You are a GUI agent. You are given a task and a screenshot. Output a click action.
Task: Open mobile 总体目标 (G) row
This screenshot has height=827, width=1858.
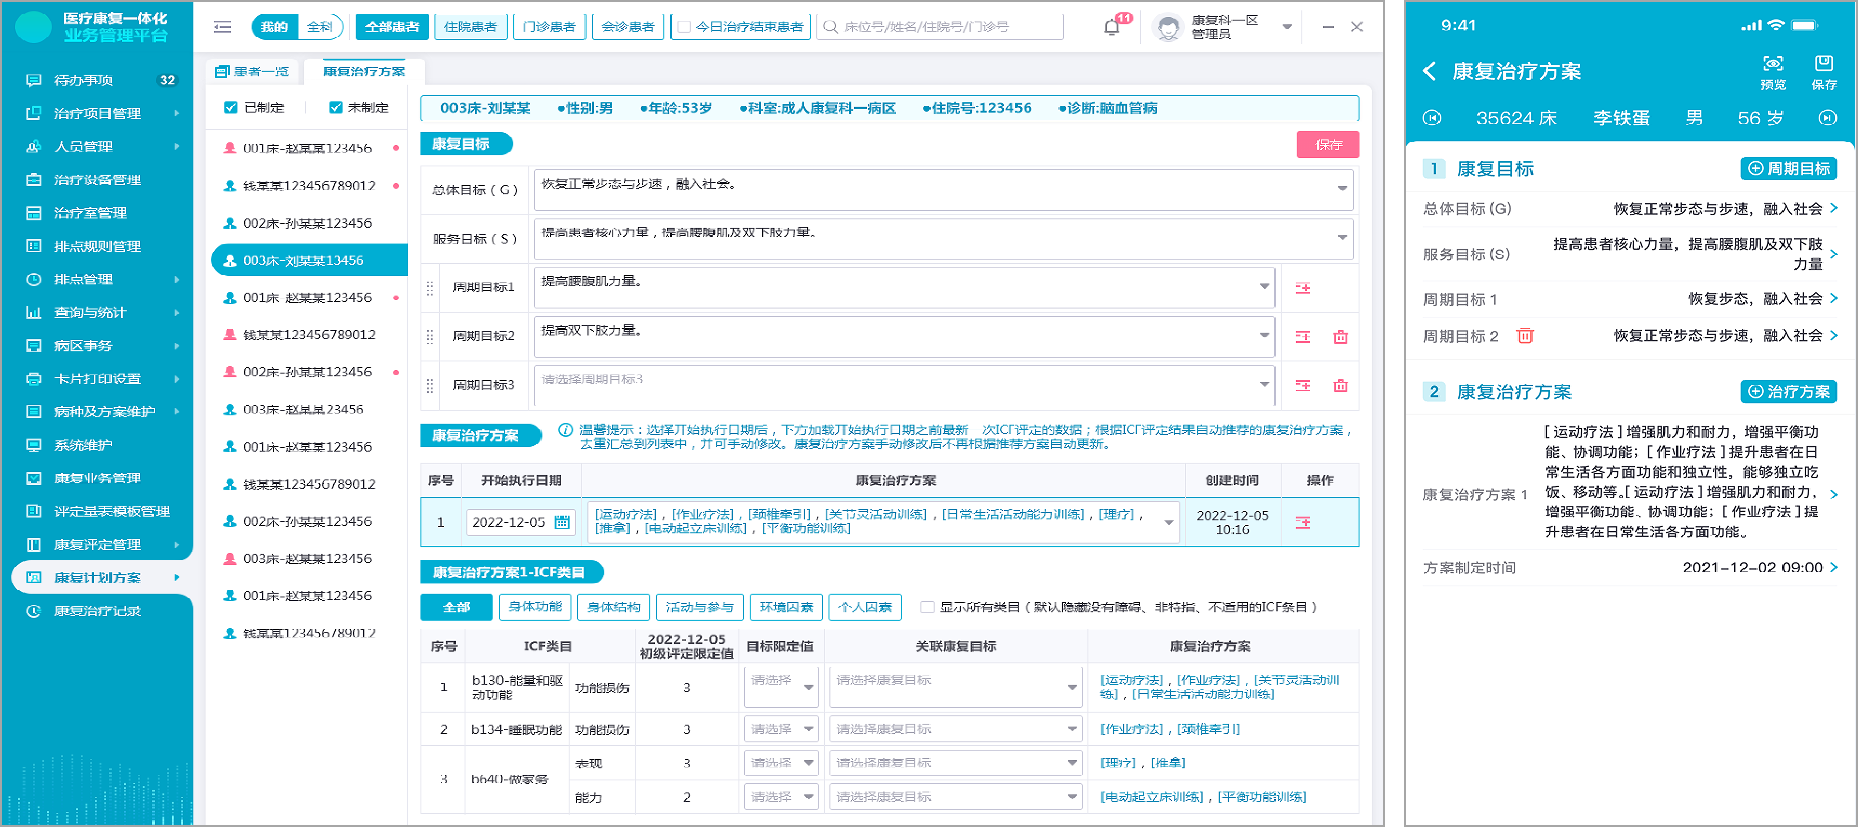pyautogui.click(x=1630, y=209)
